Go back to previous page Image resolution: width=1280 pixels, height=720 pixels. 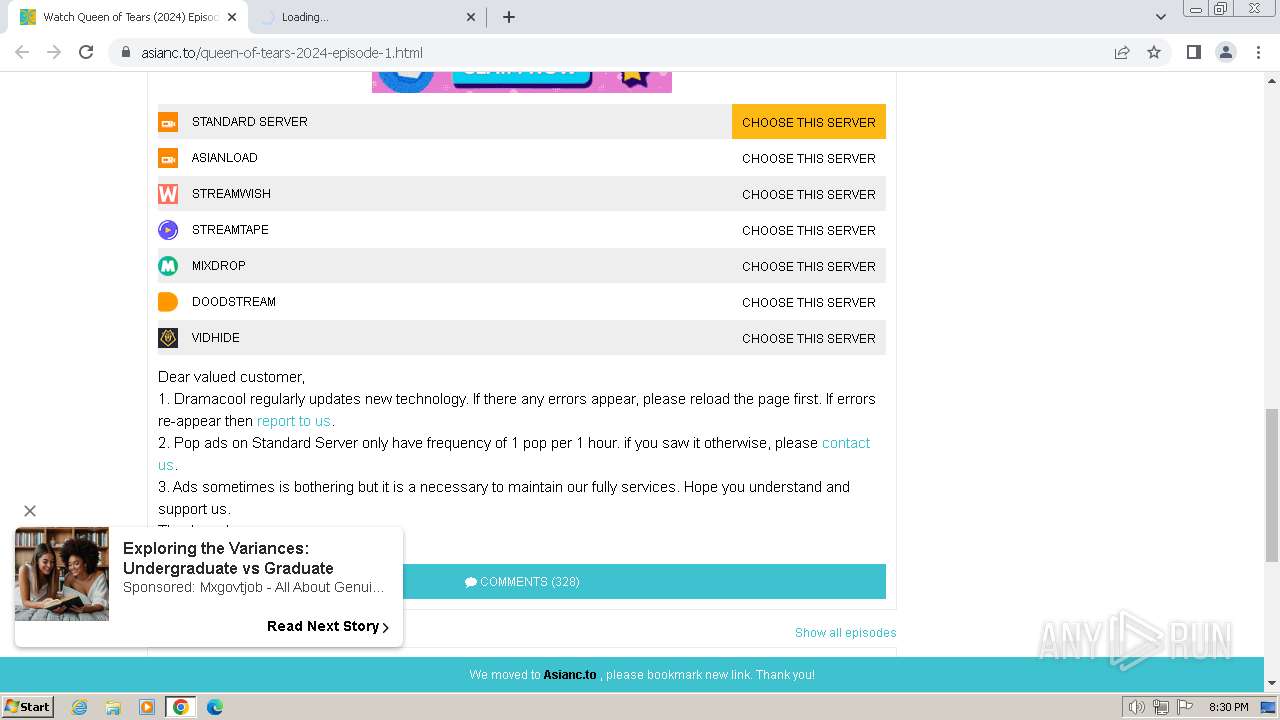(x=22, y=53)
